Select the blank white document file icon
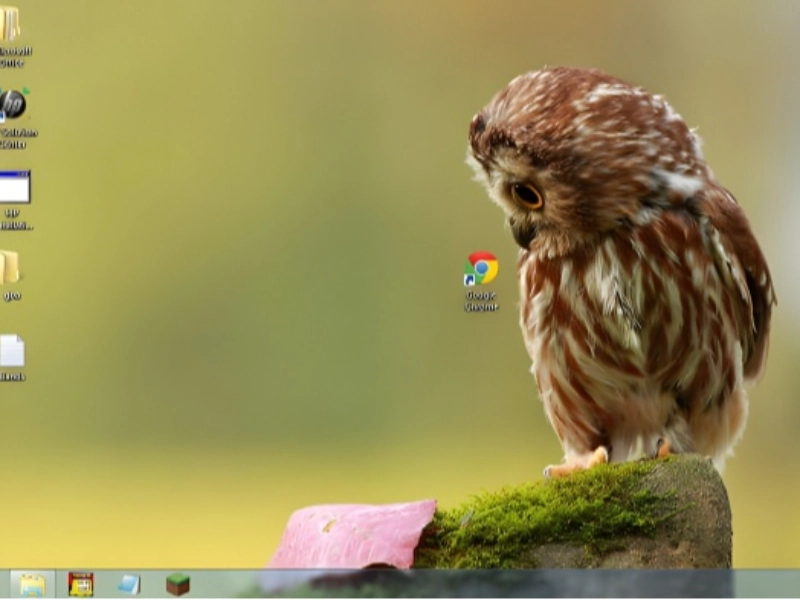The image size is (800, 600). tap(11, 351)
